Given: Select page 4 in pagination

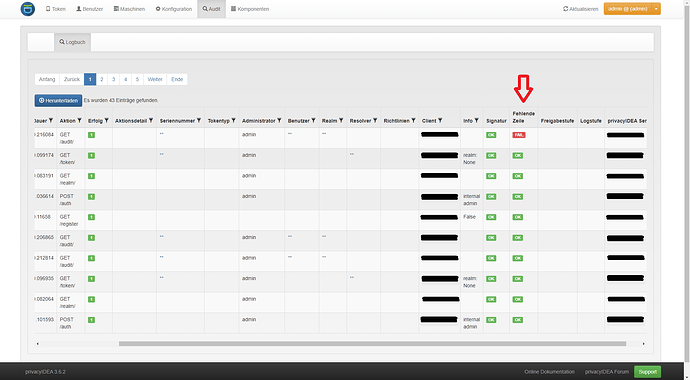Looking at the screenshot, I should [x=125, y=80].
